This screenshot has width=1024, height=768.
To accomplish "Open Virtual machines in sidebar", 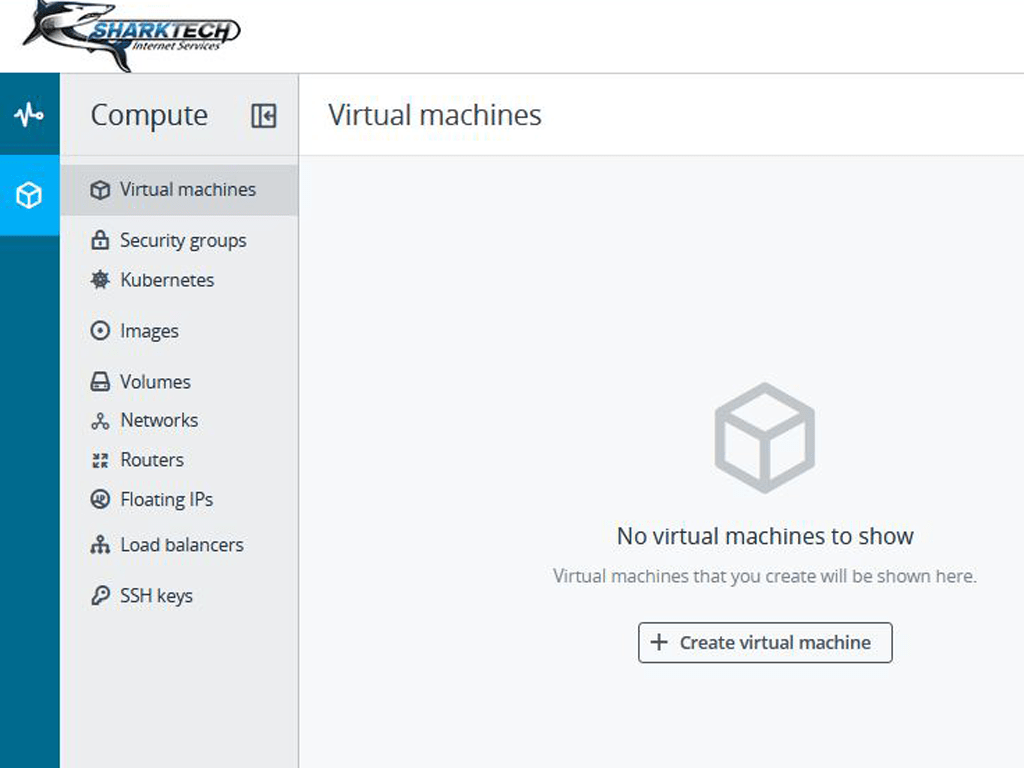I will pos(187,190).
